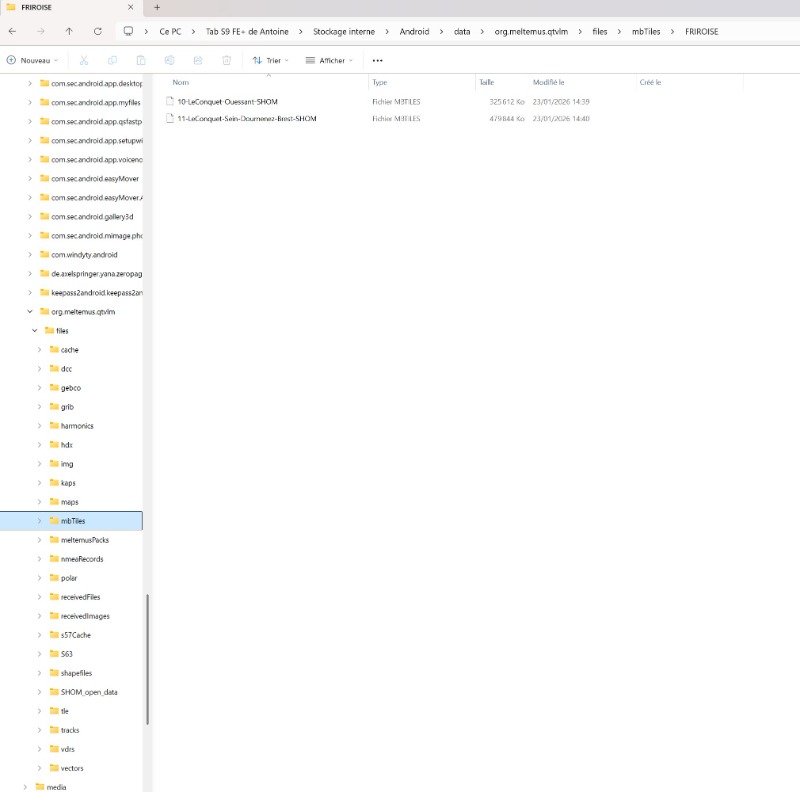Open the Nouveau dropdown button
The height and width of the screenshot is (792, 800).
[33, 60]
